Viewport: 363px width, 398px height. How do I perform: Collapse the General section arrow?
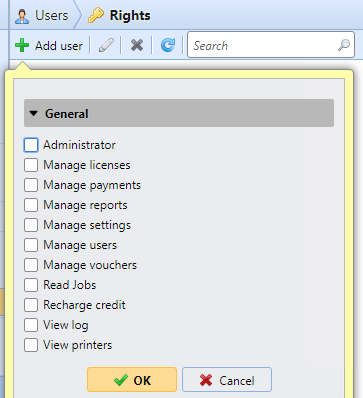coord(33,113)
